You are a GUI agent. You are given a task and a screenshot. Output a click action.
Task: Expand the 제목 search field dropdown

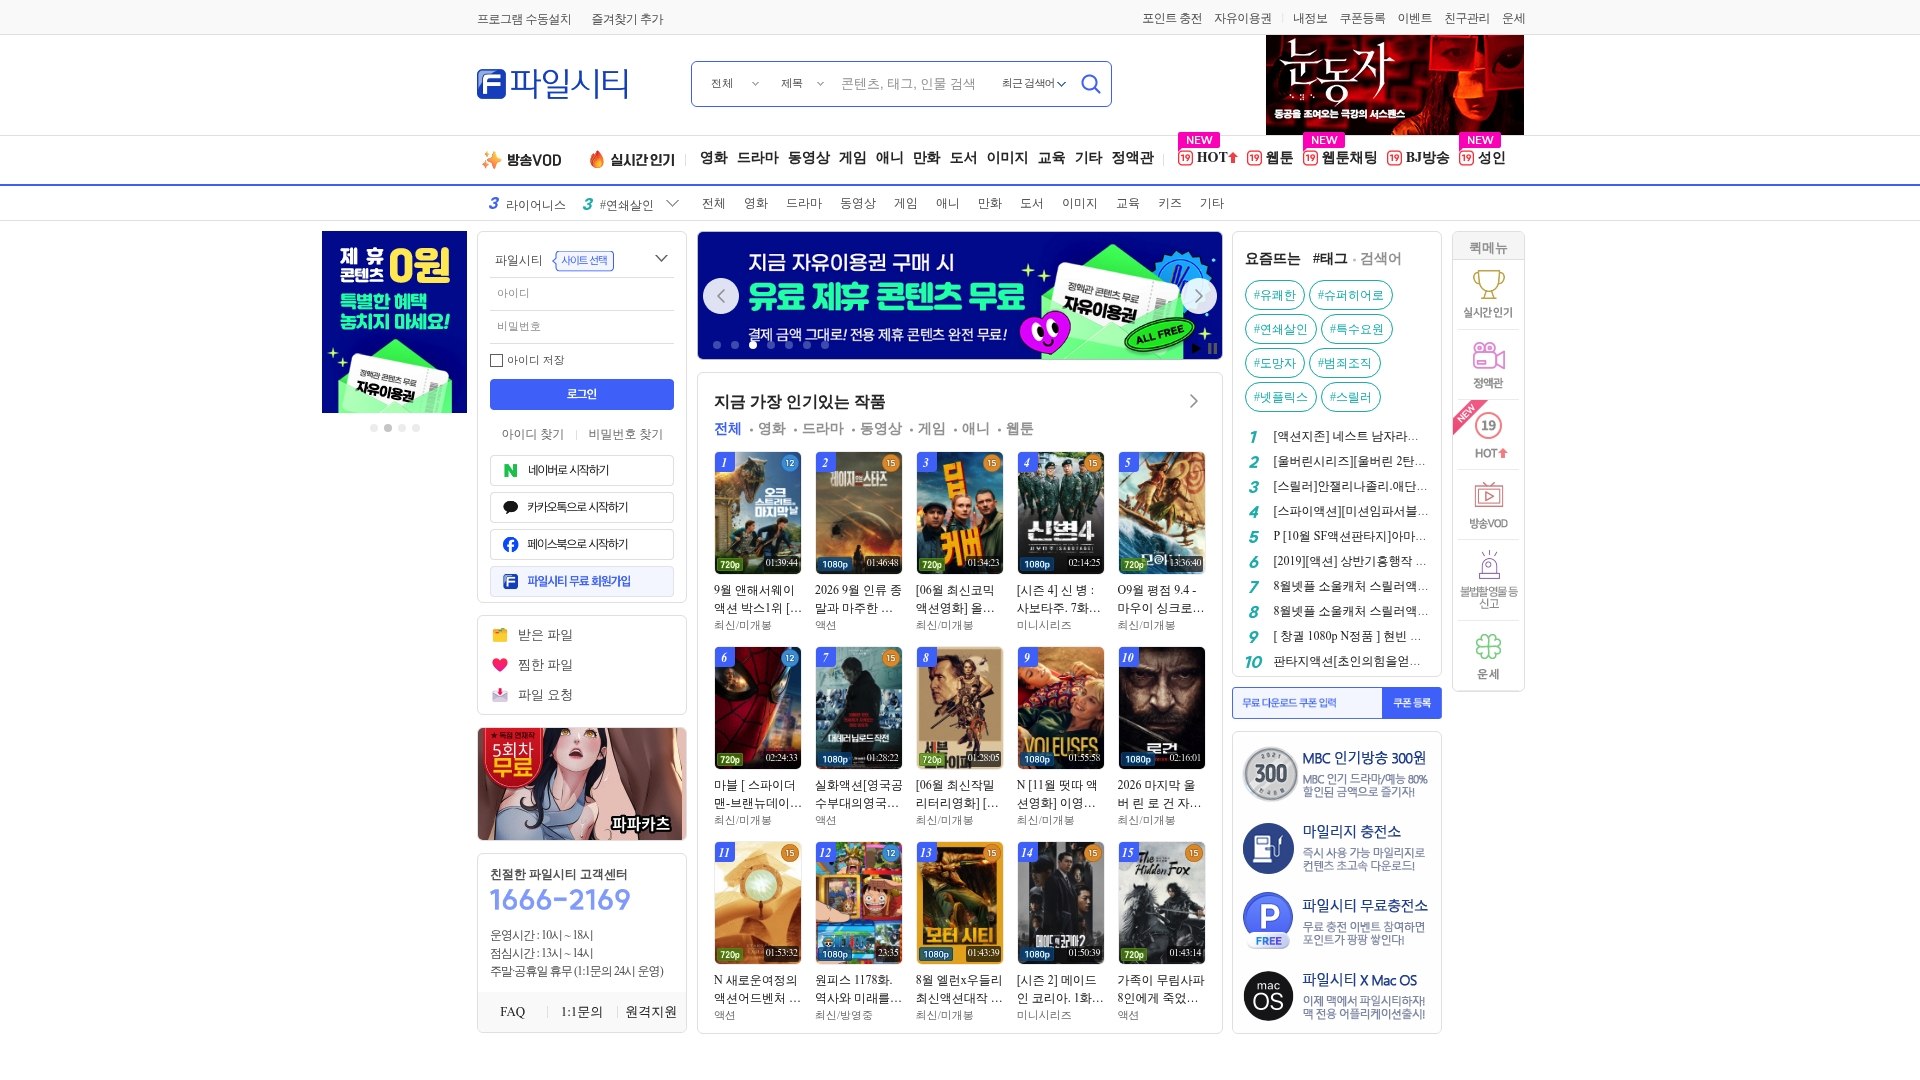(x=802, y=84)
